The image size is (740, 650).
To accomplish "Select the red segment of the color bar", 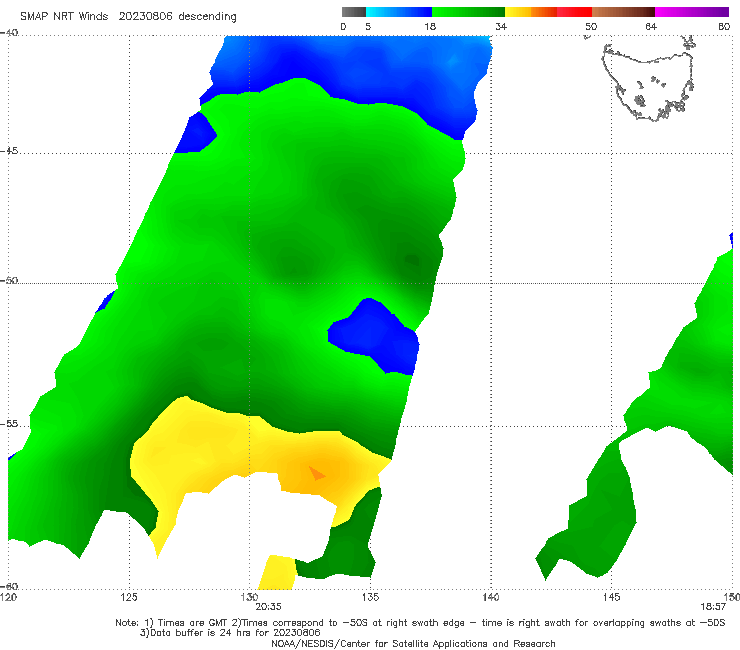I will (574, 12).
